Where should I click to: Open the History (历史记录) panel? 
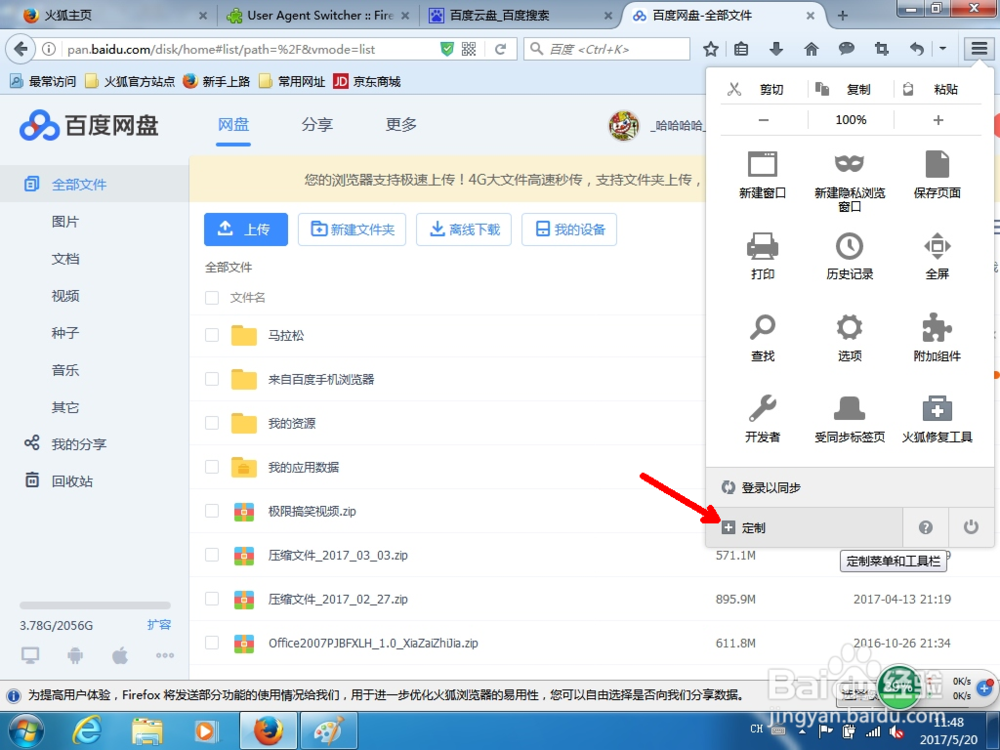(849, 248)
